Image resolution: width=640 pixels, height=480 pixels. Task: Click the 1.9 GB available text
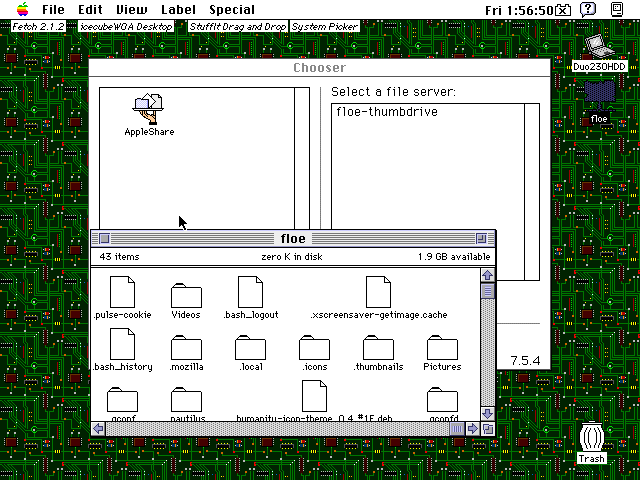(454, 257)
